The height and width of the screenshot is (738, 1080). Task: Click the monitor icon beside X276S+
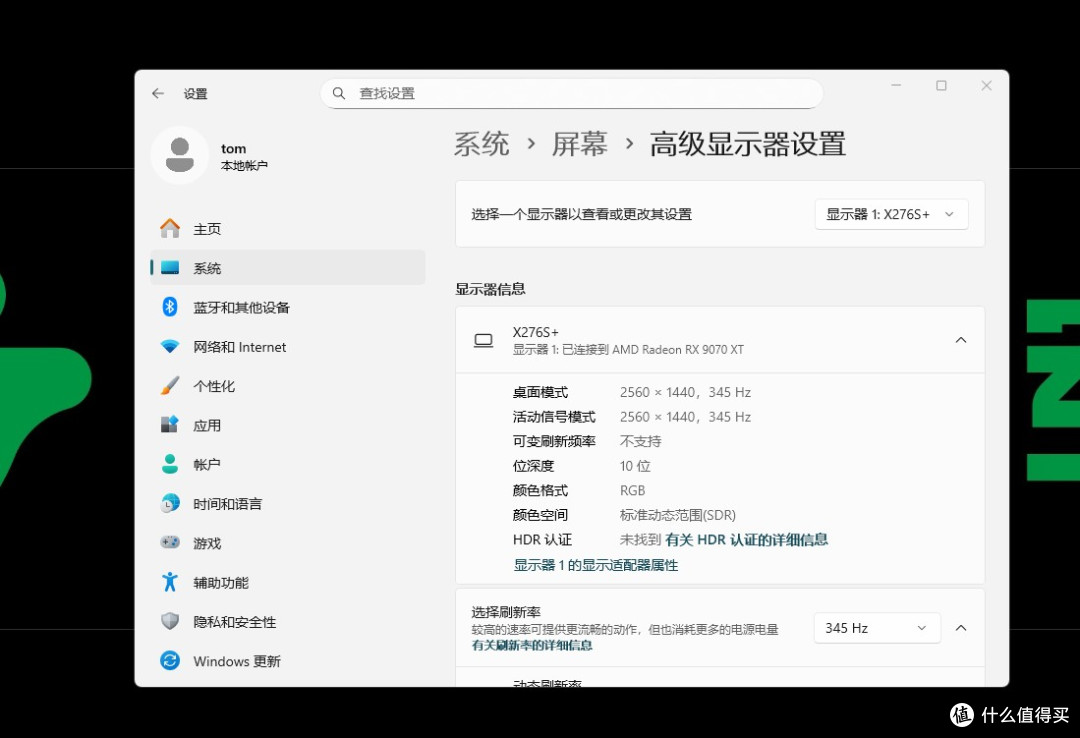(x=484, y=340)
